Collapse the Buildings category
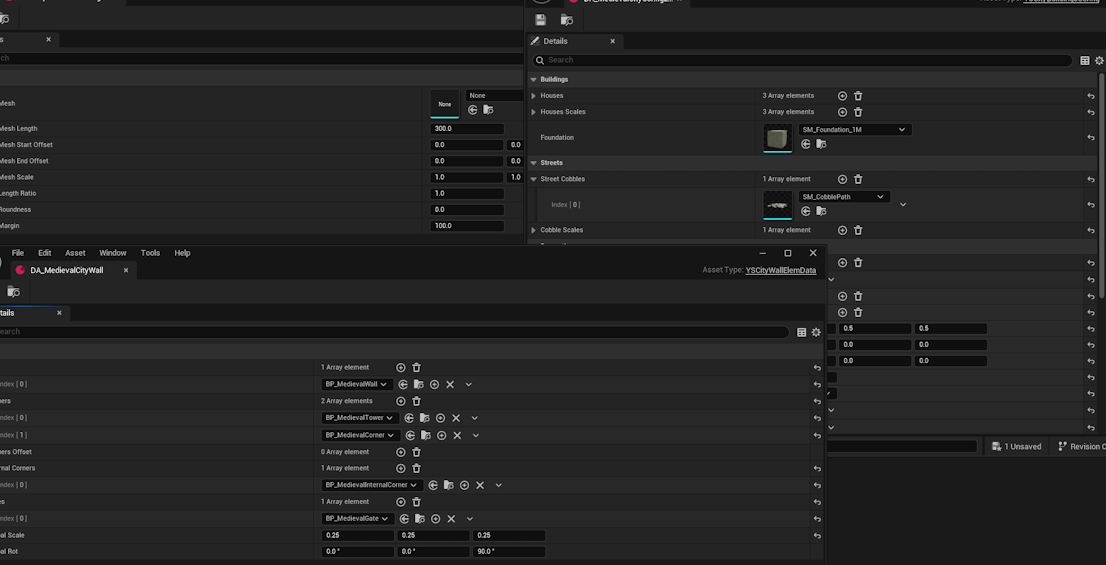The image size is (1106, 565). (534, 79)
